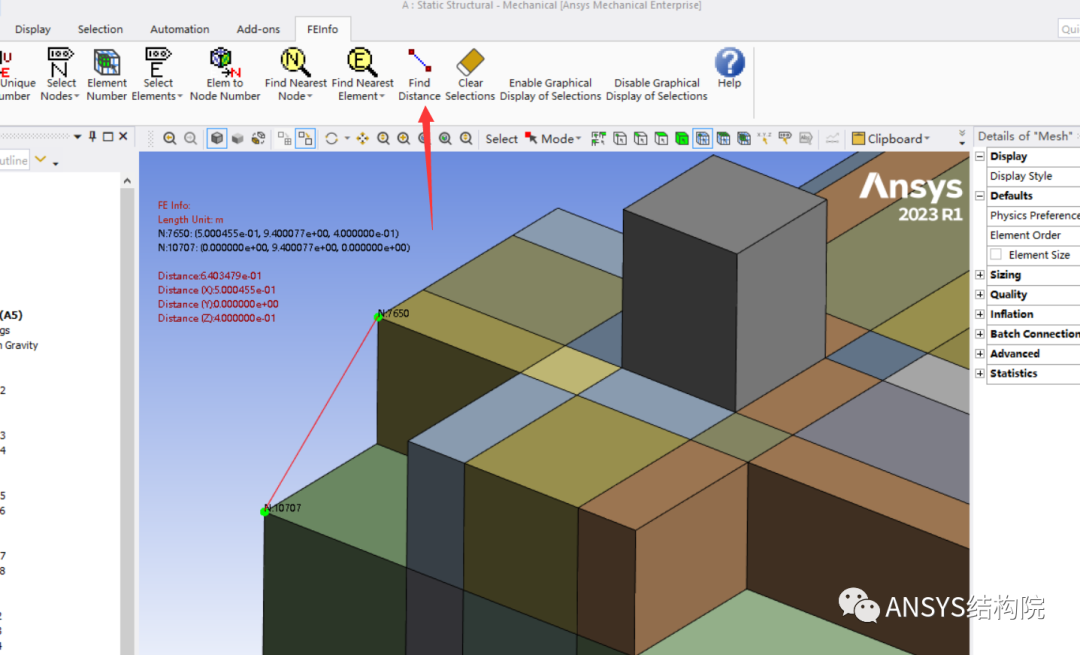Pin the Outline panel
The width and height of the screenshot is (1080, 655).
tap(92, 136)
